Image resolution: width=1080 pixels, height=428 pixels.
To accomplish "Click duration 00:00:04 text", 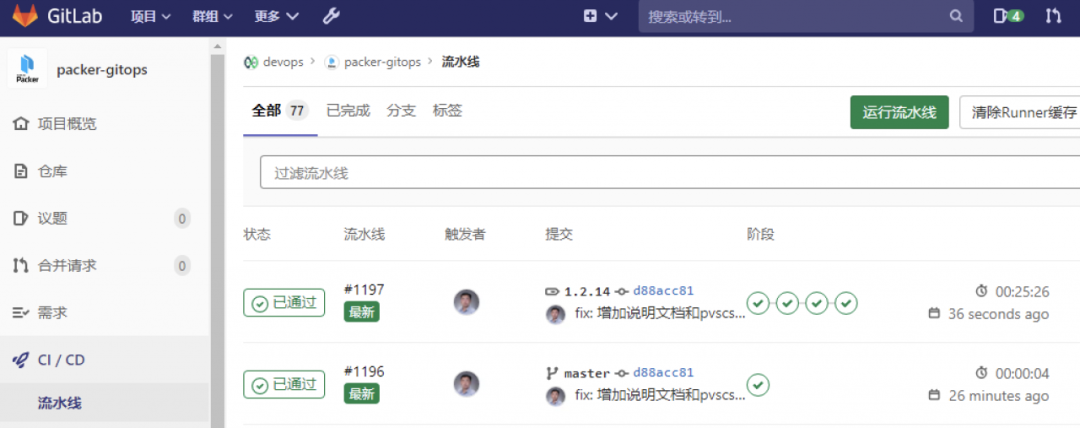I will tap(1022, 374).
